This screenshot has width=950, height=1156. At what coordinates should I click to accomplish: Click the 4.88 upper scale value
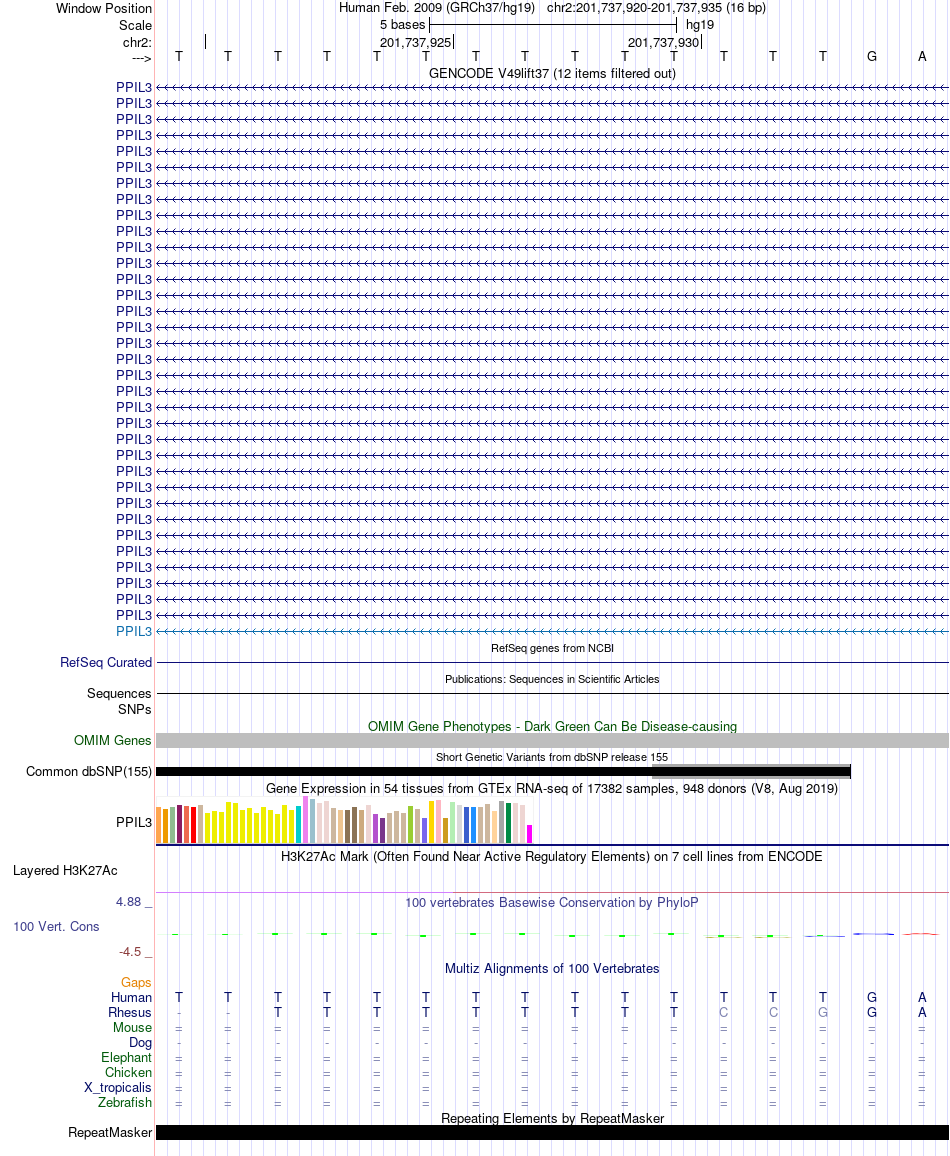[128, 902]
